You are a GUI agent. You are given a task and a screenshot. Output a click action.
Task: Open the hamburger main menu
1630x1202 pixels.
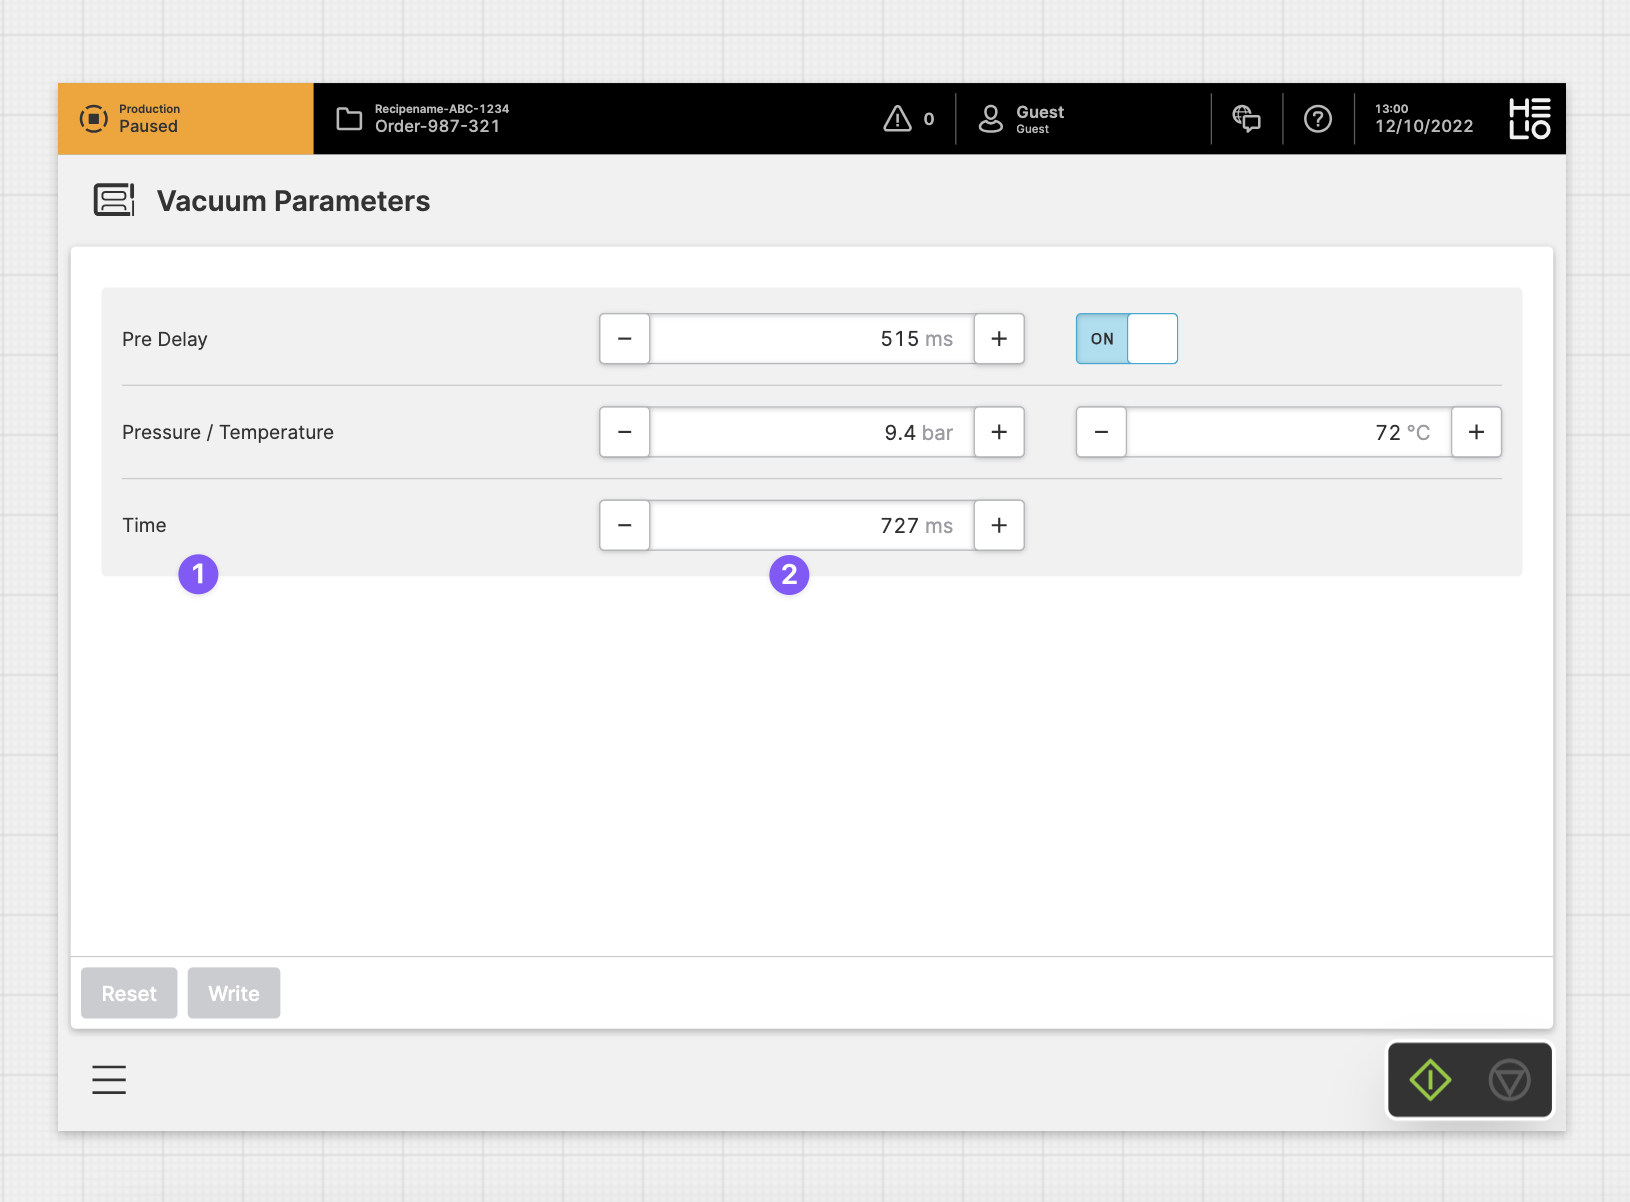point(109,1080)
